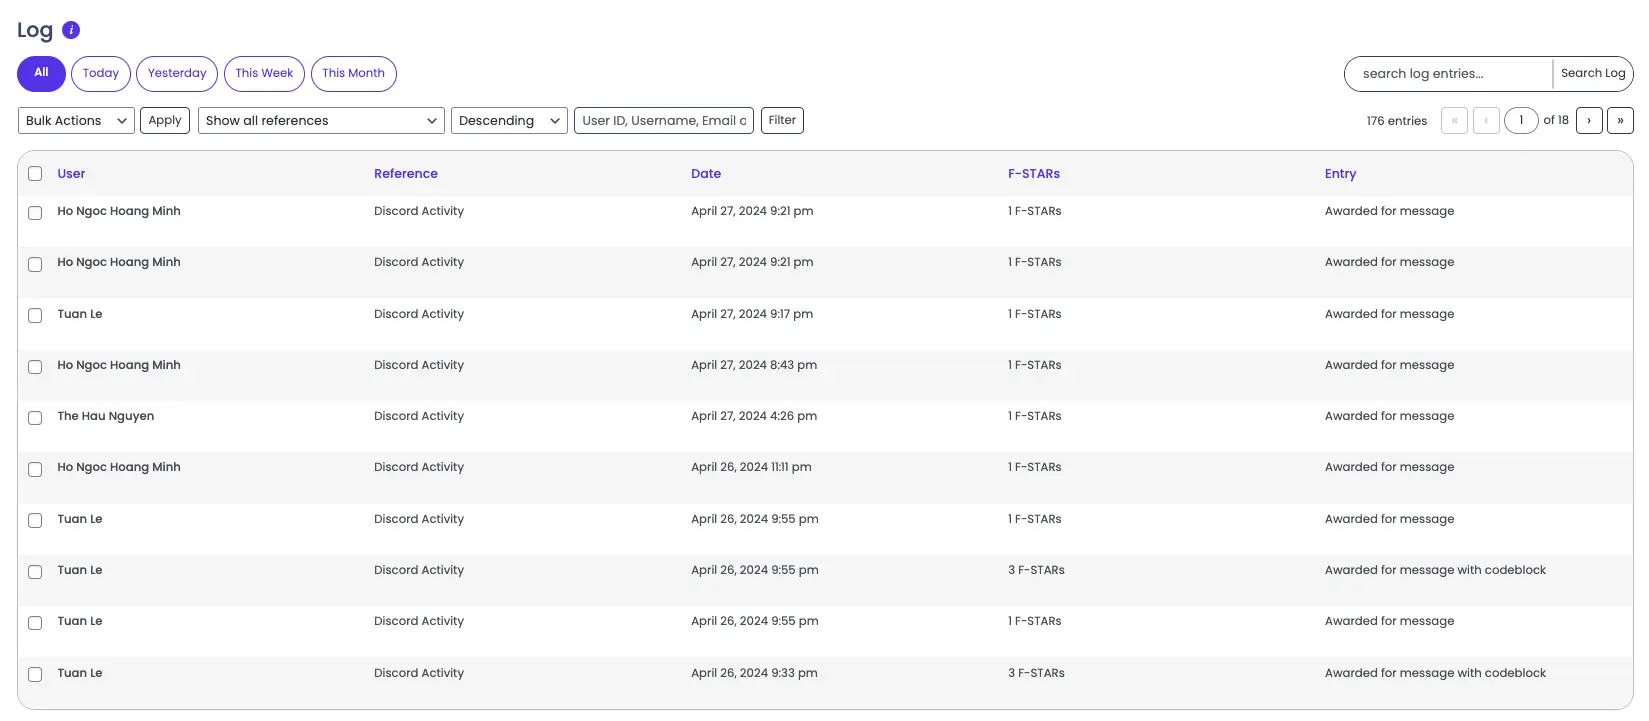The height and width of the screenshot is (721, 1649).
Task: Check the box for The Hau Nguyen row
Action: [x=35, y=418]
